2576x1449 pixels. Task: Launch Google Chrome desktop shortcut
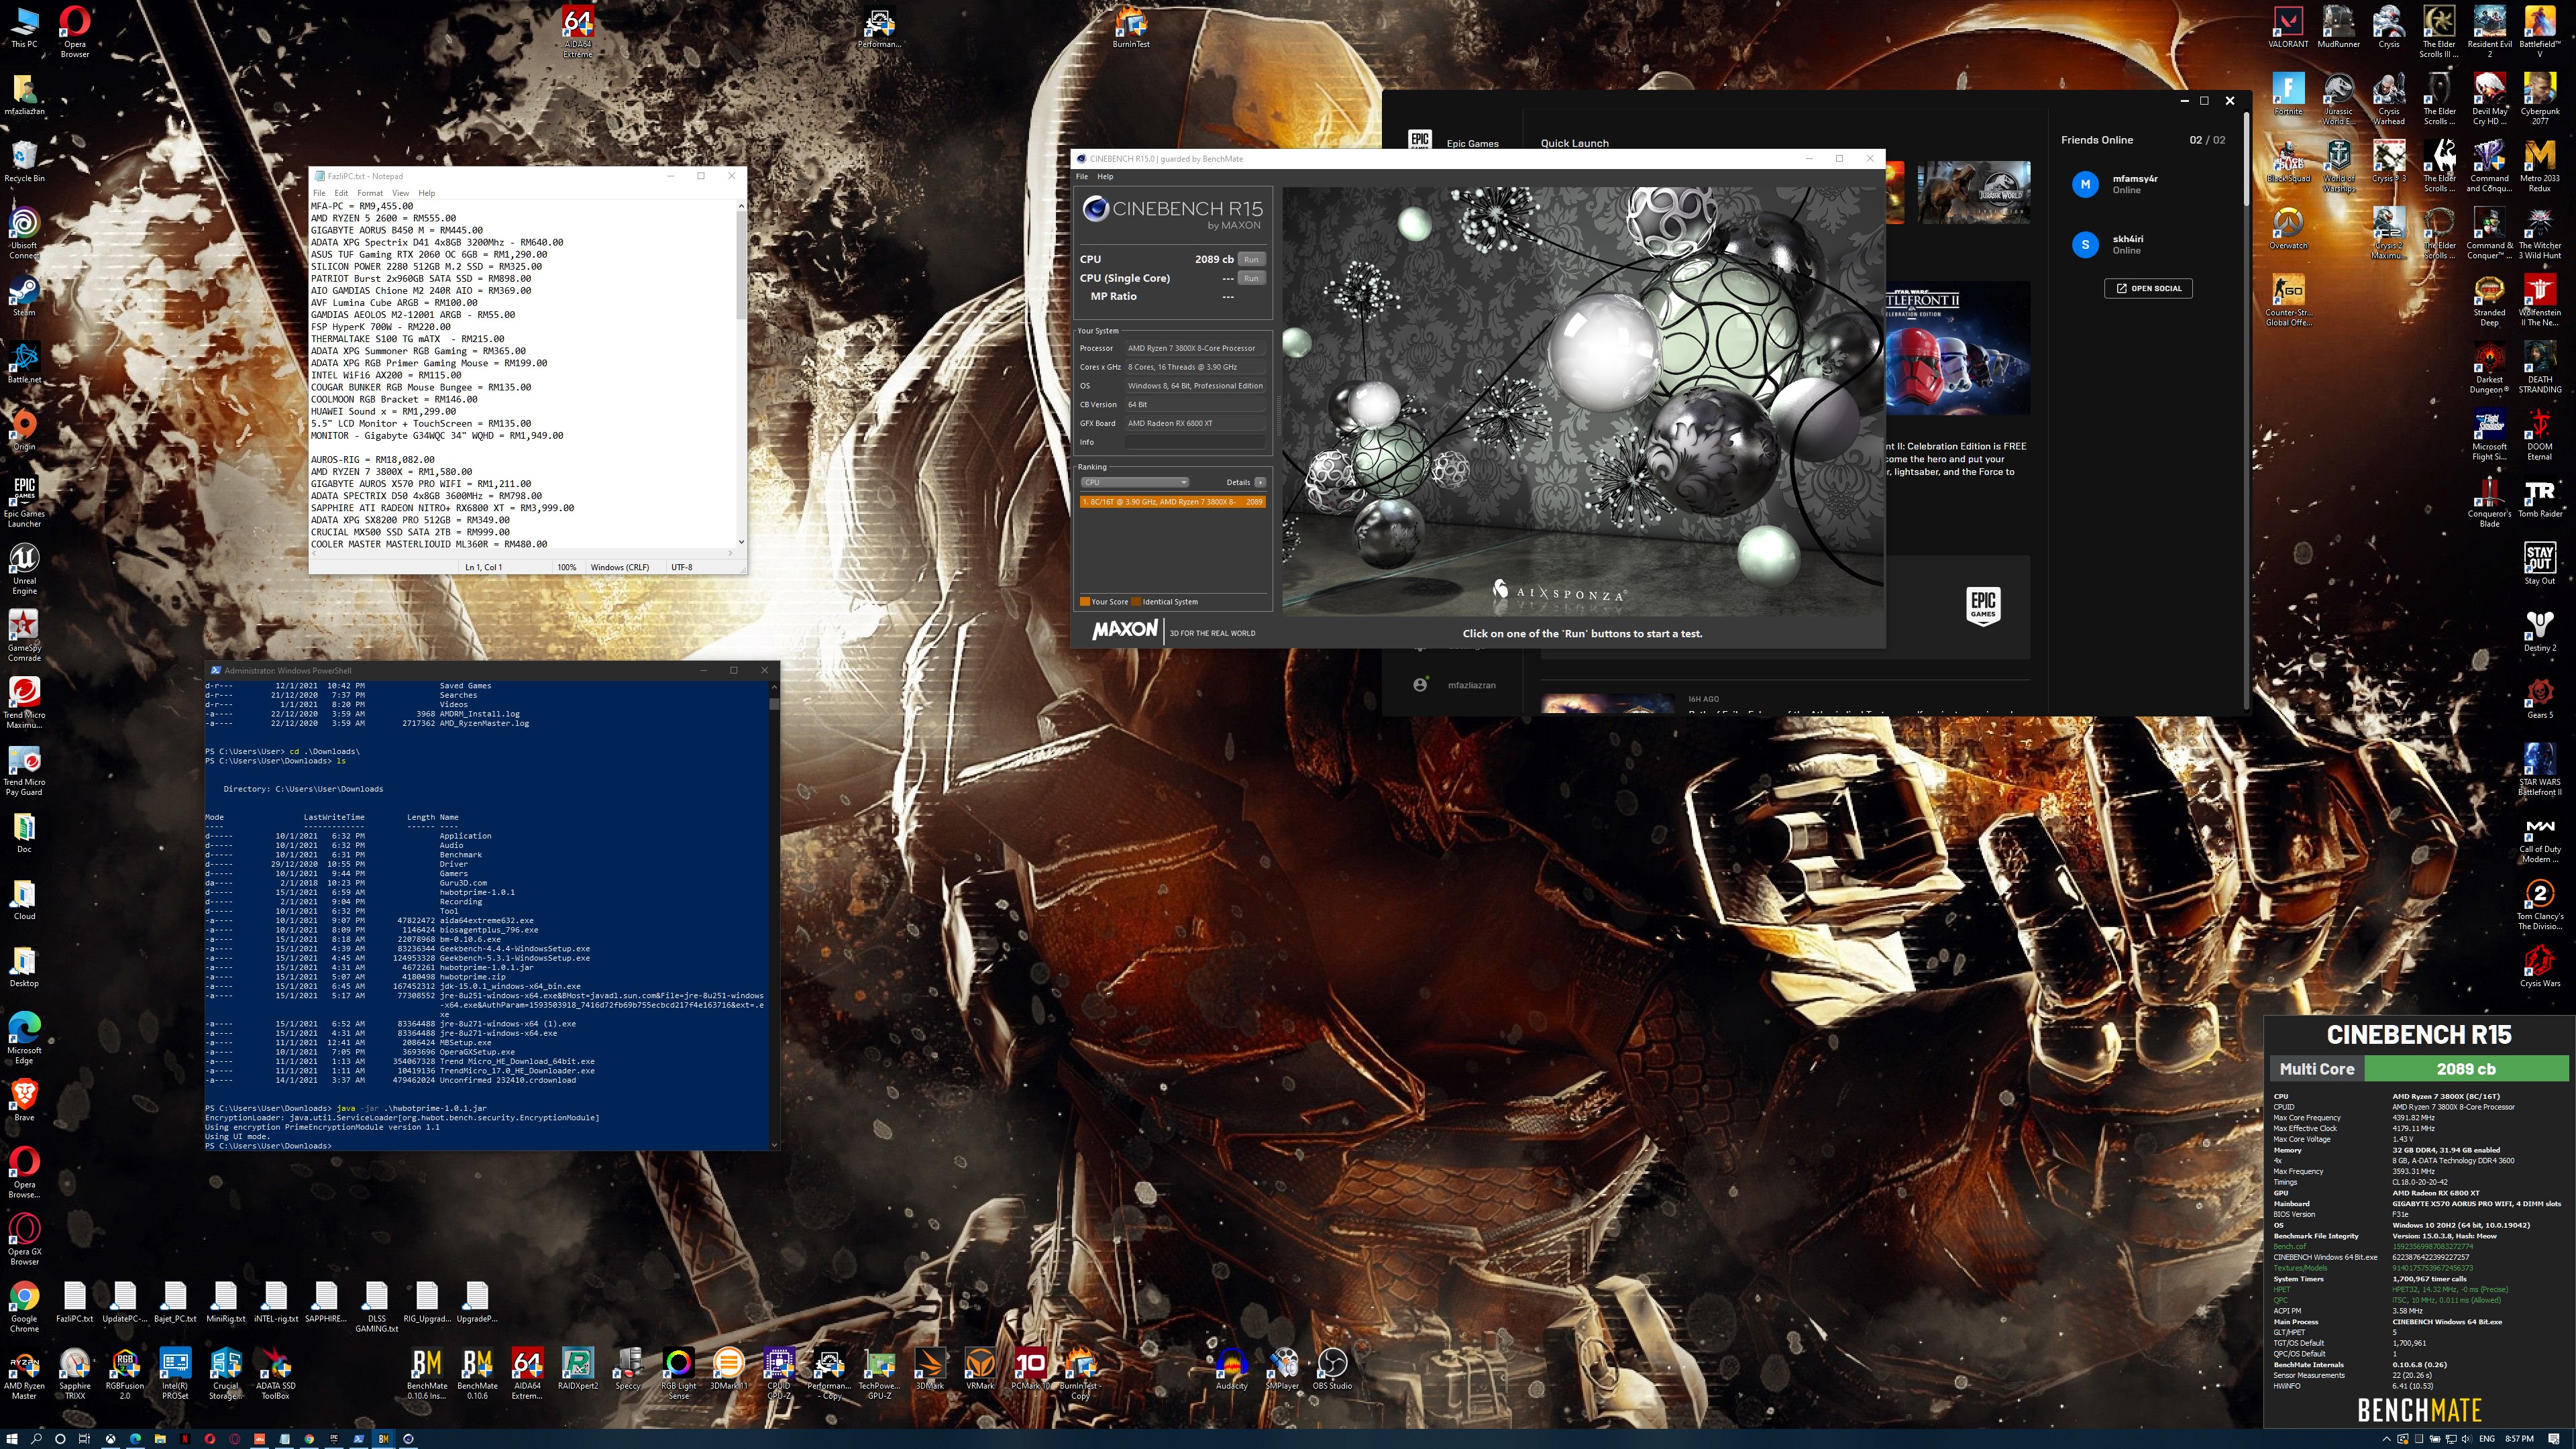(x=24, y=1306)
